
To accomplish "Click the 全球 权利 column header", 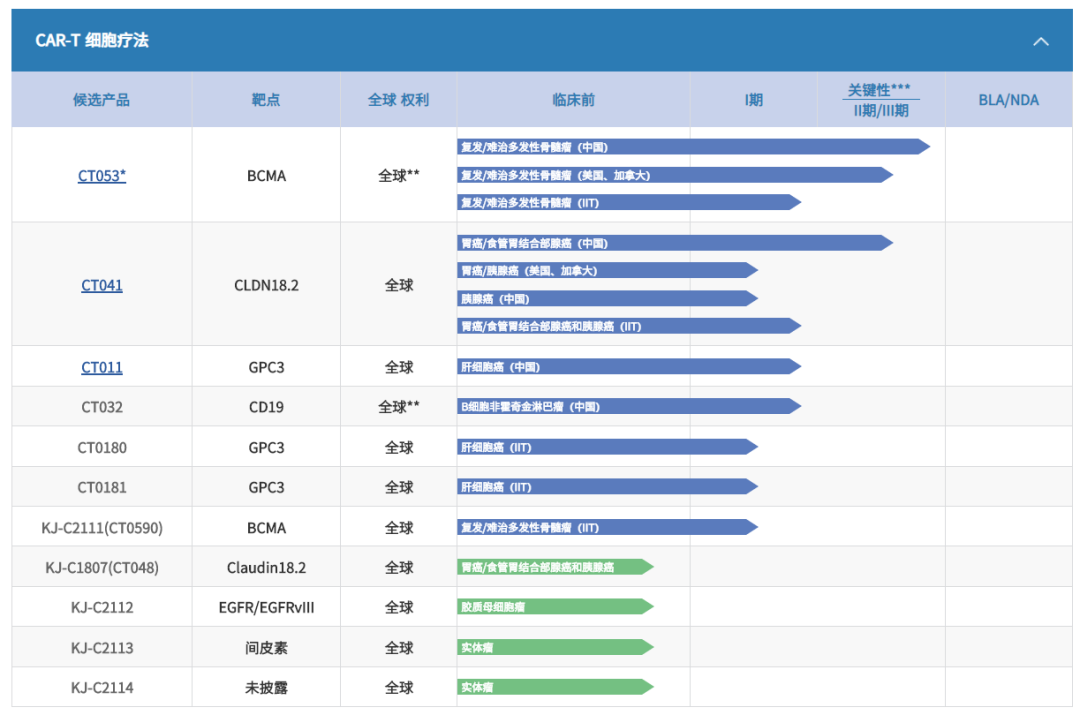I will point(398,100).
